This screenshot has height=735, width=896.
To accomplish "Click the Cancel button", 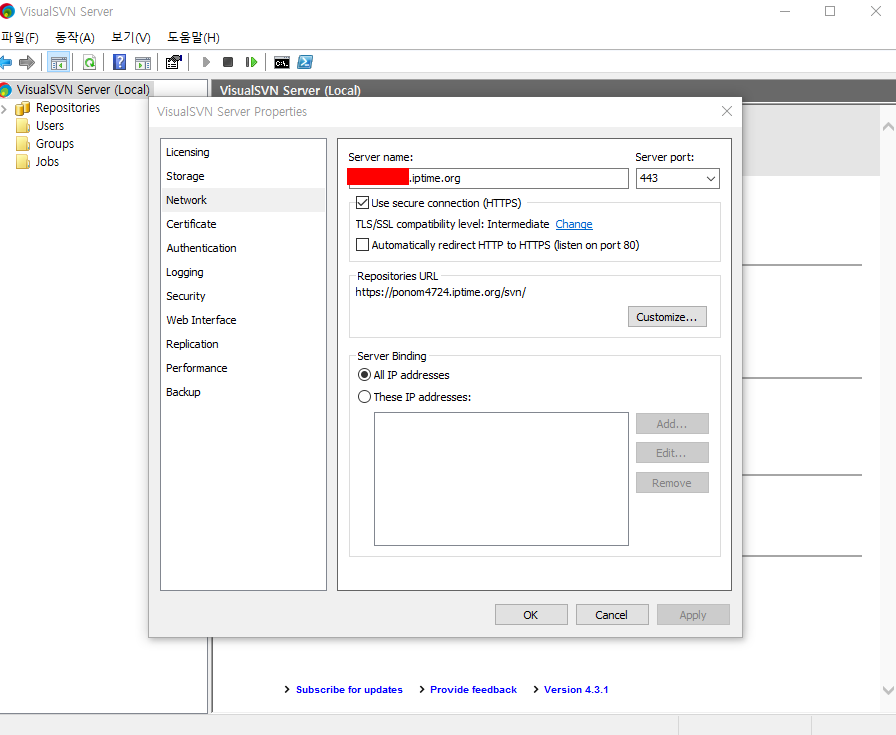I will (x=611, y=614).
